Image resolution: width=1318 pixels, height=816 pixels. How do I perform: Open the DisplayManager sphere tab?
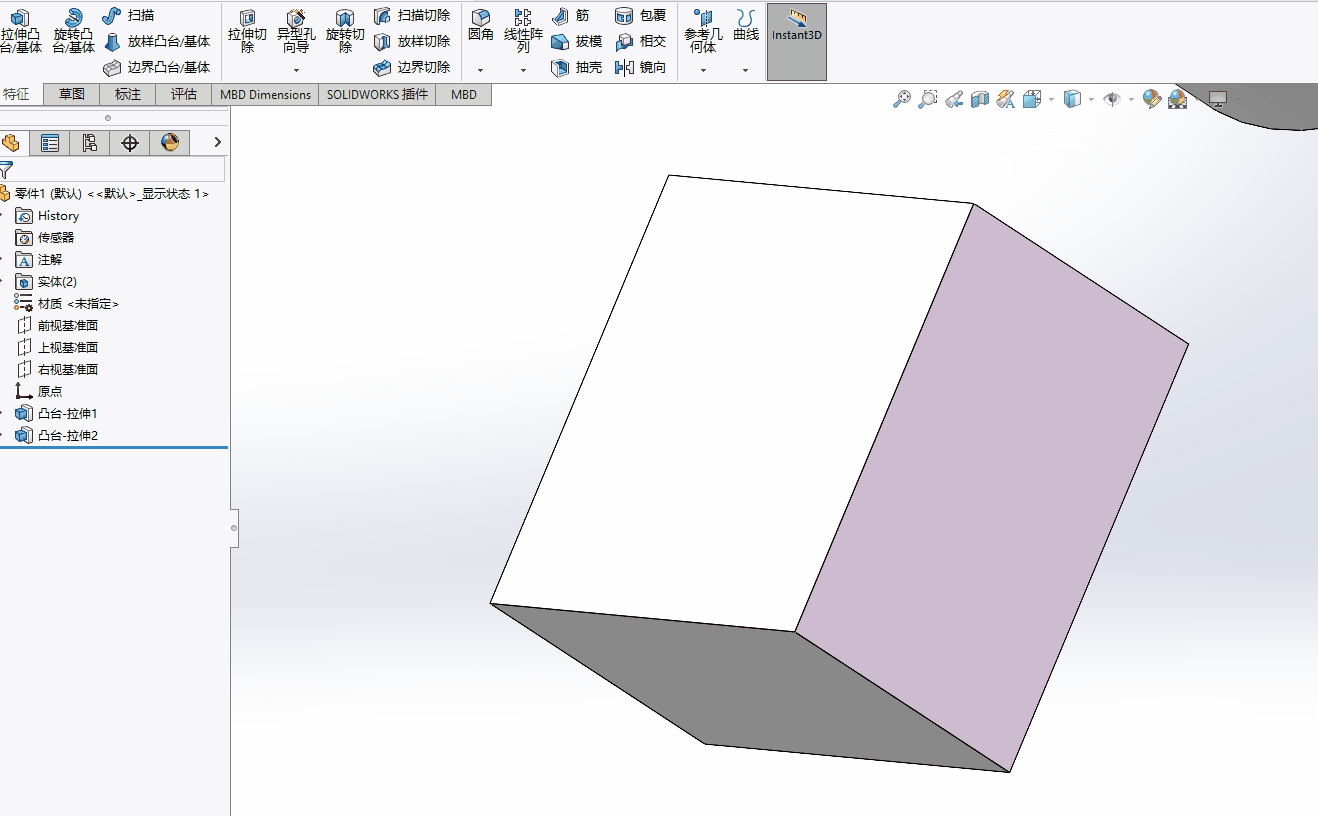tap(170, 143)
